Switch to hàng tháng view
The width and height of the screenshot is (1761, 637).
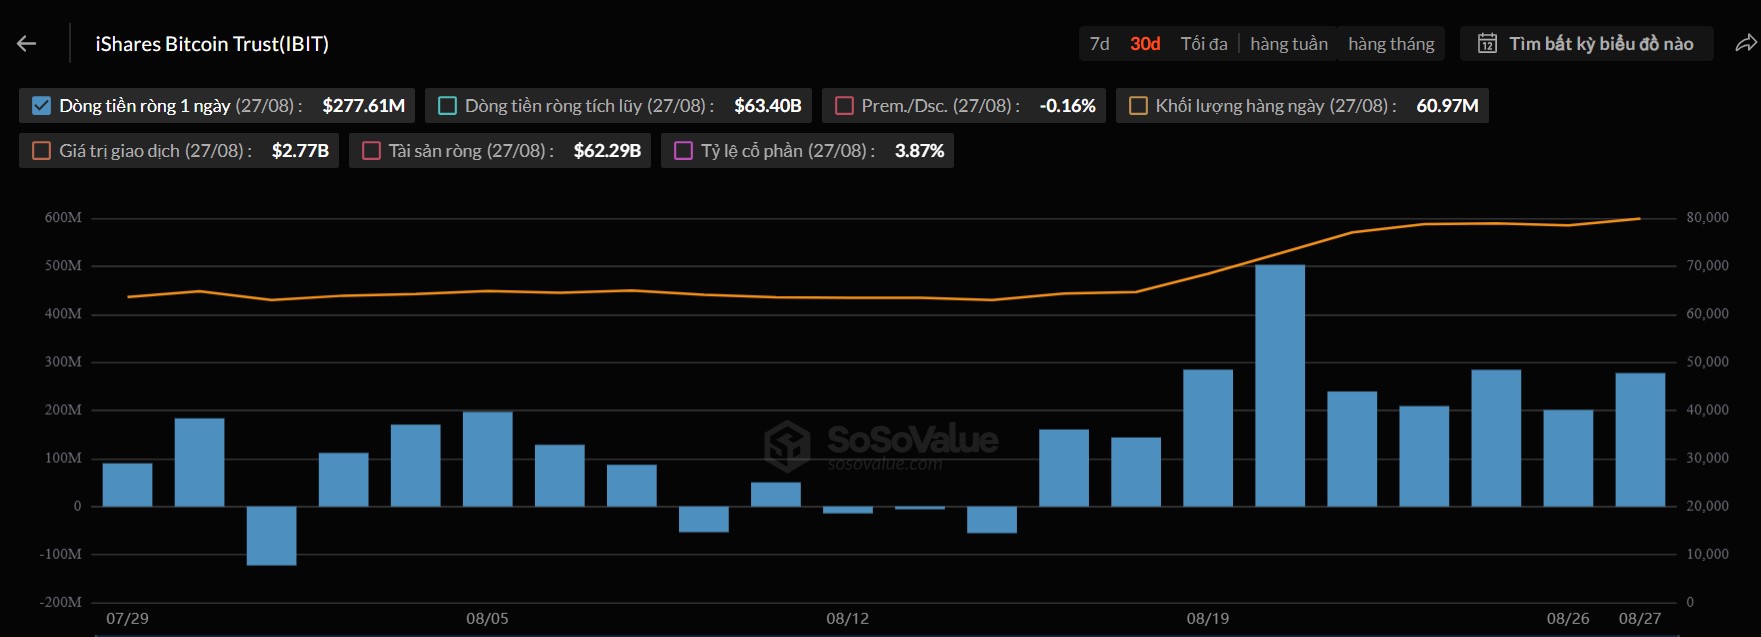point(1391,43)
